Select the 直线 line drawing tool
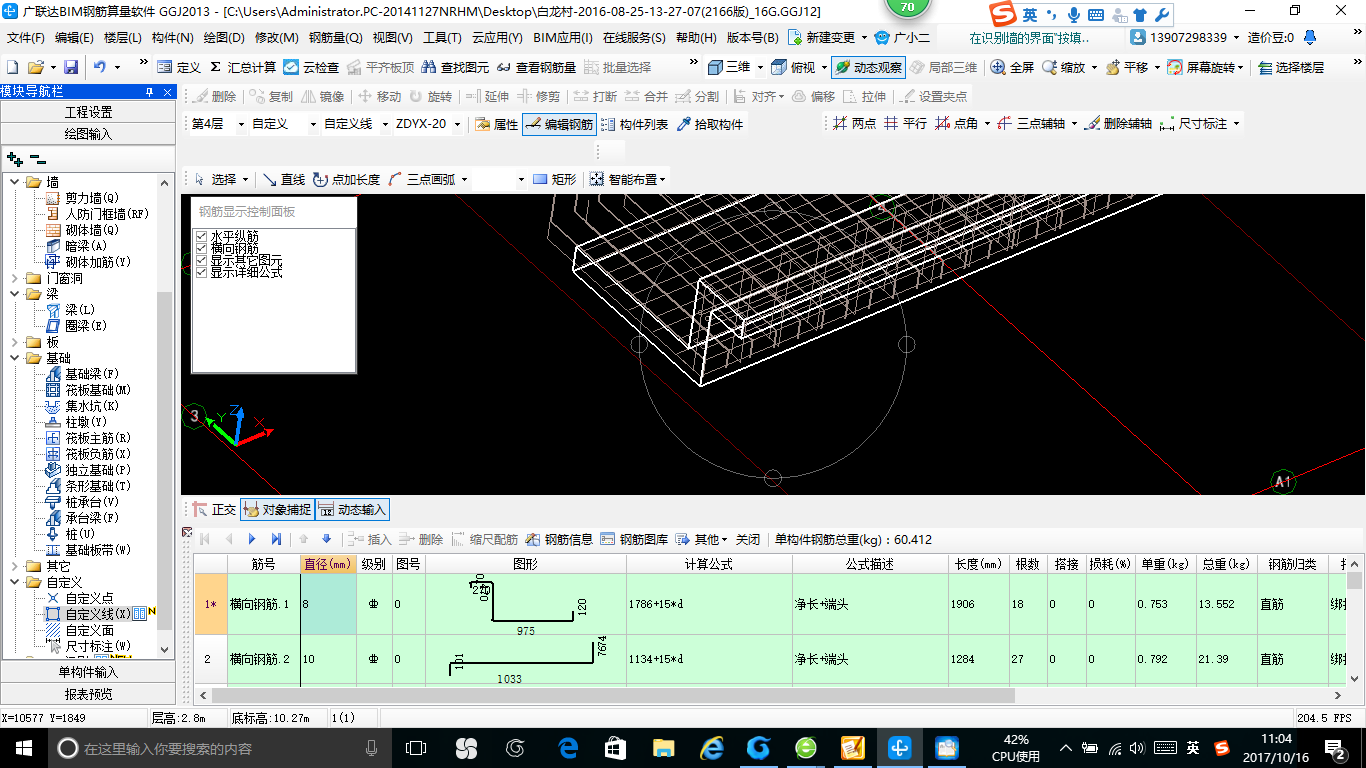The image size is (1366, 768). [284, 179]
